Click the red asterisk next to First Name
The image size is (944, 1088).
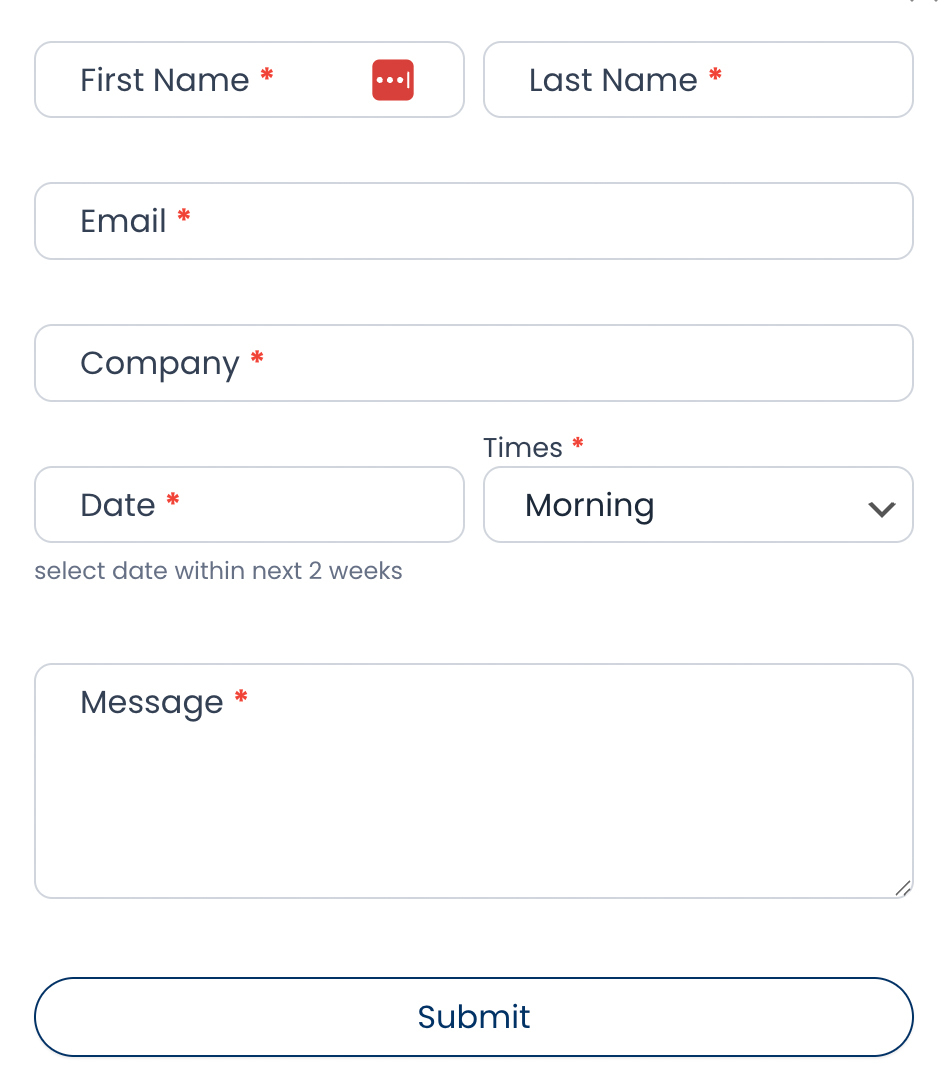pos(267,75)
